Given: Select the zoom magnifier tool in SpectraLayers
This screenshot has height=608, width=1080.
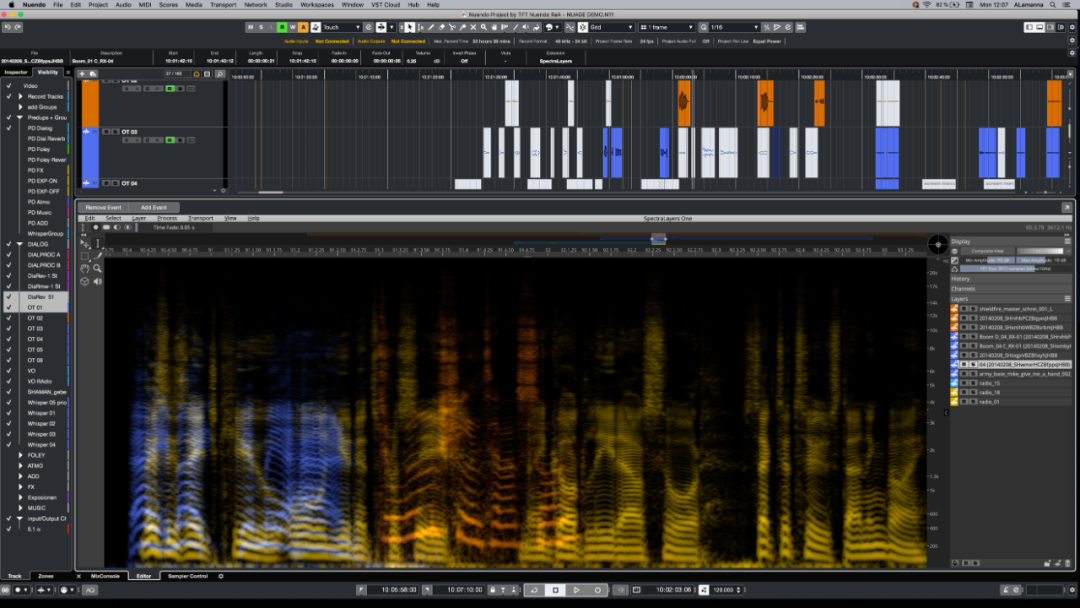Looking at the screenshot, I should pyautogui.click(x=98, y=268).
